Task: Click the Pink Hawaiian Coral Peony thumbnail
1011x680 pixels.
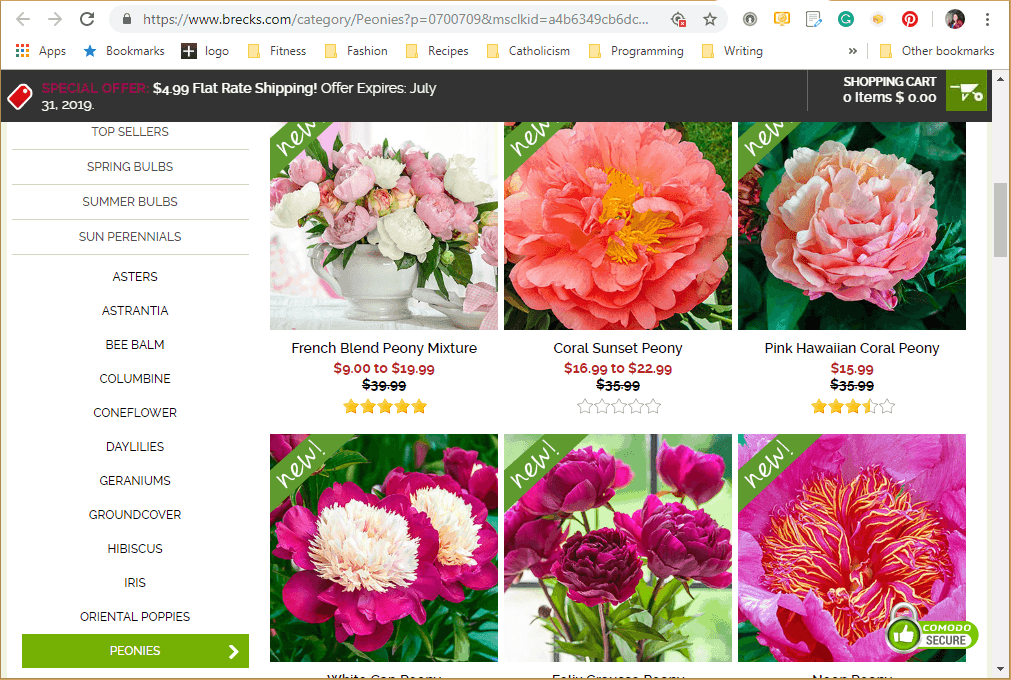Action: 851,224
